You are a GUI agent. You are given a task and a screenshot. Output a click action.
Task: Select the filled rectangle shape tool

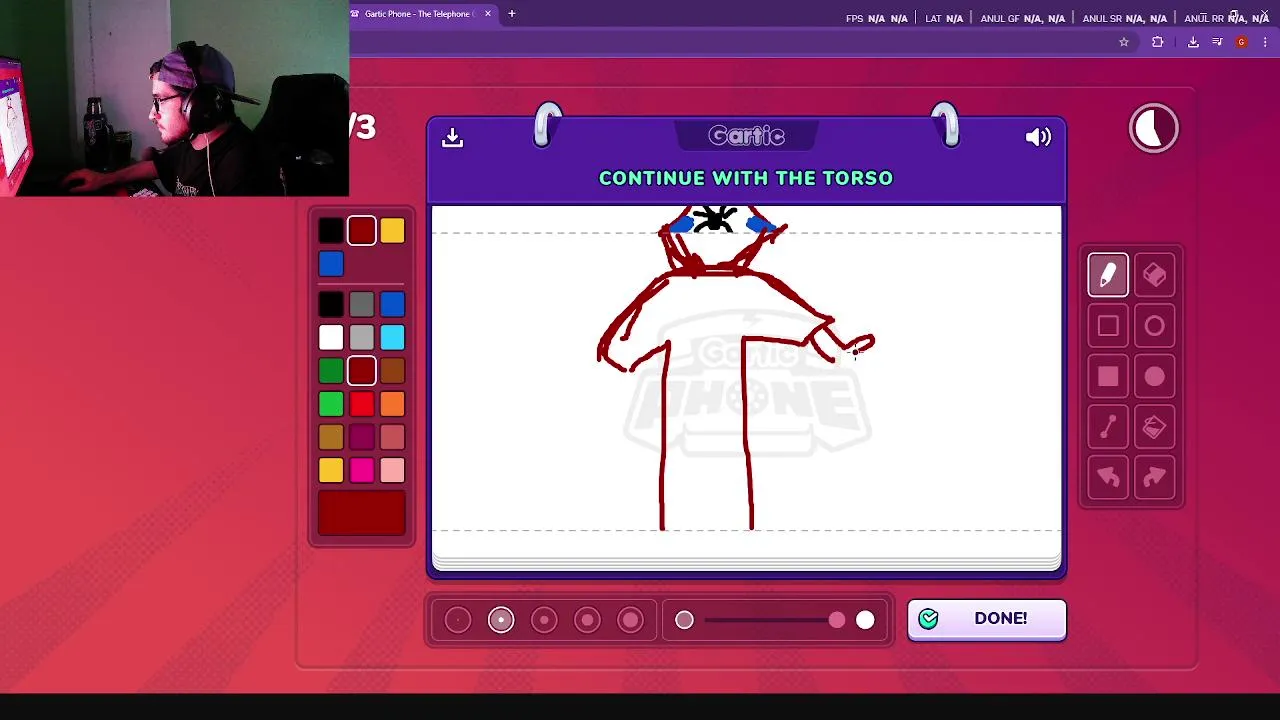click(x=1108, y=377)
